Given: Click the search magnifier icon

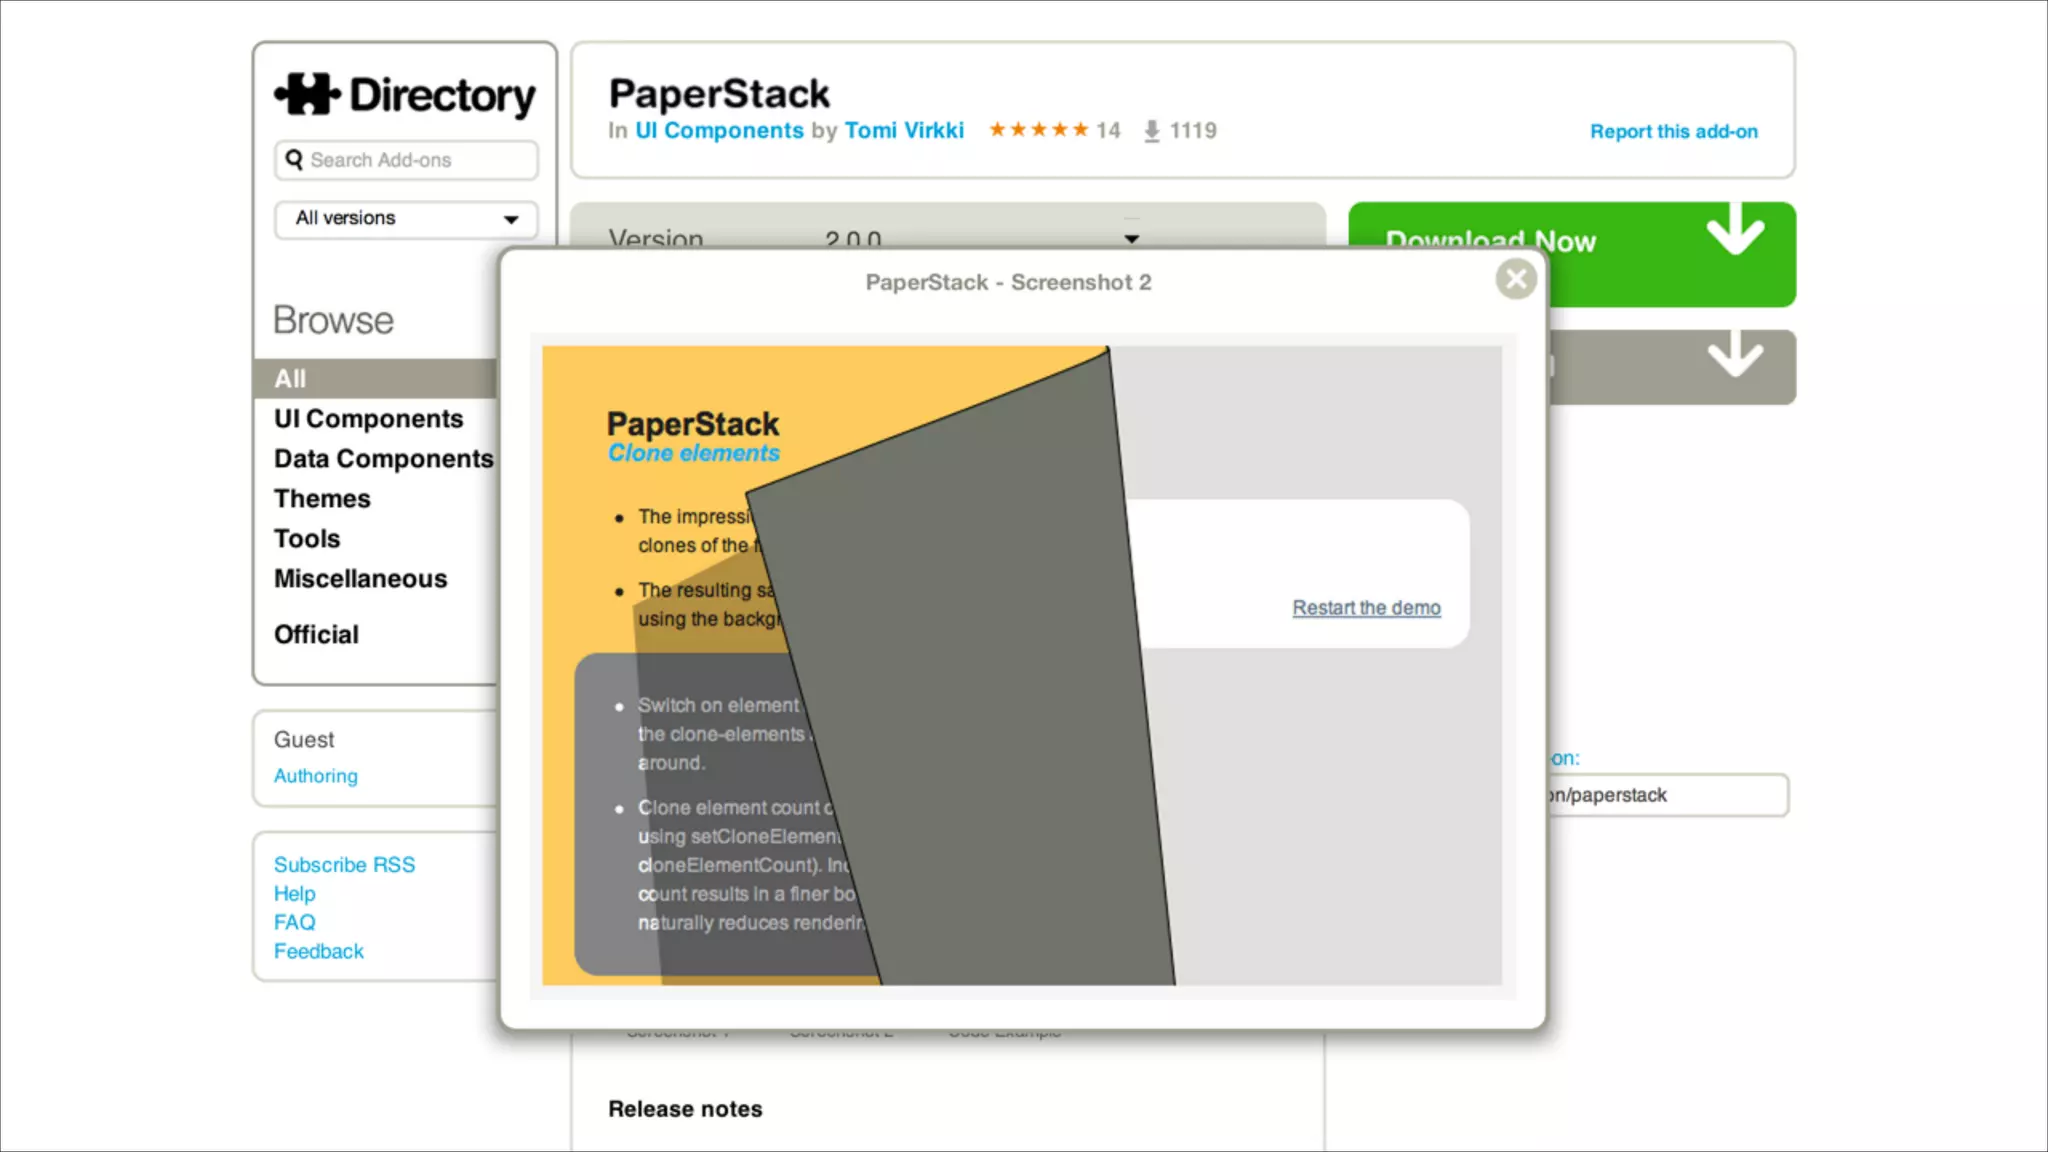Looking at the screenshot, I should click(294, 160).
